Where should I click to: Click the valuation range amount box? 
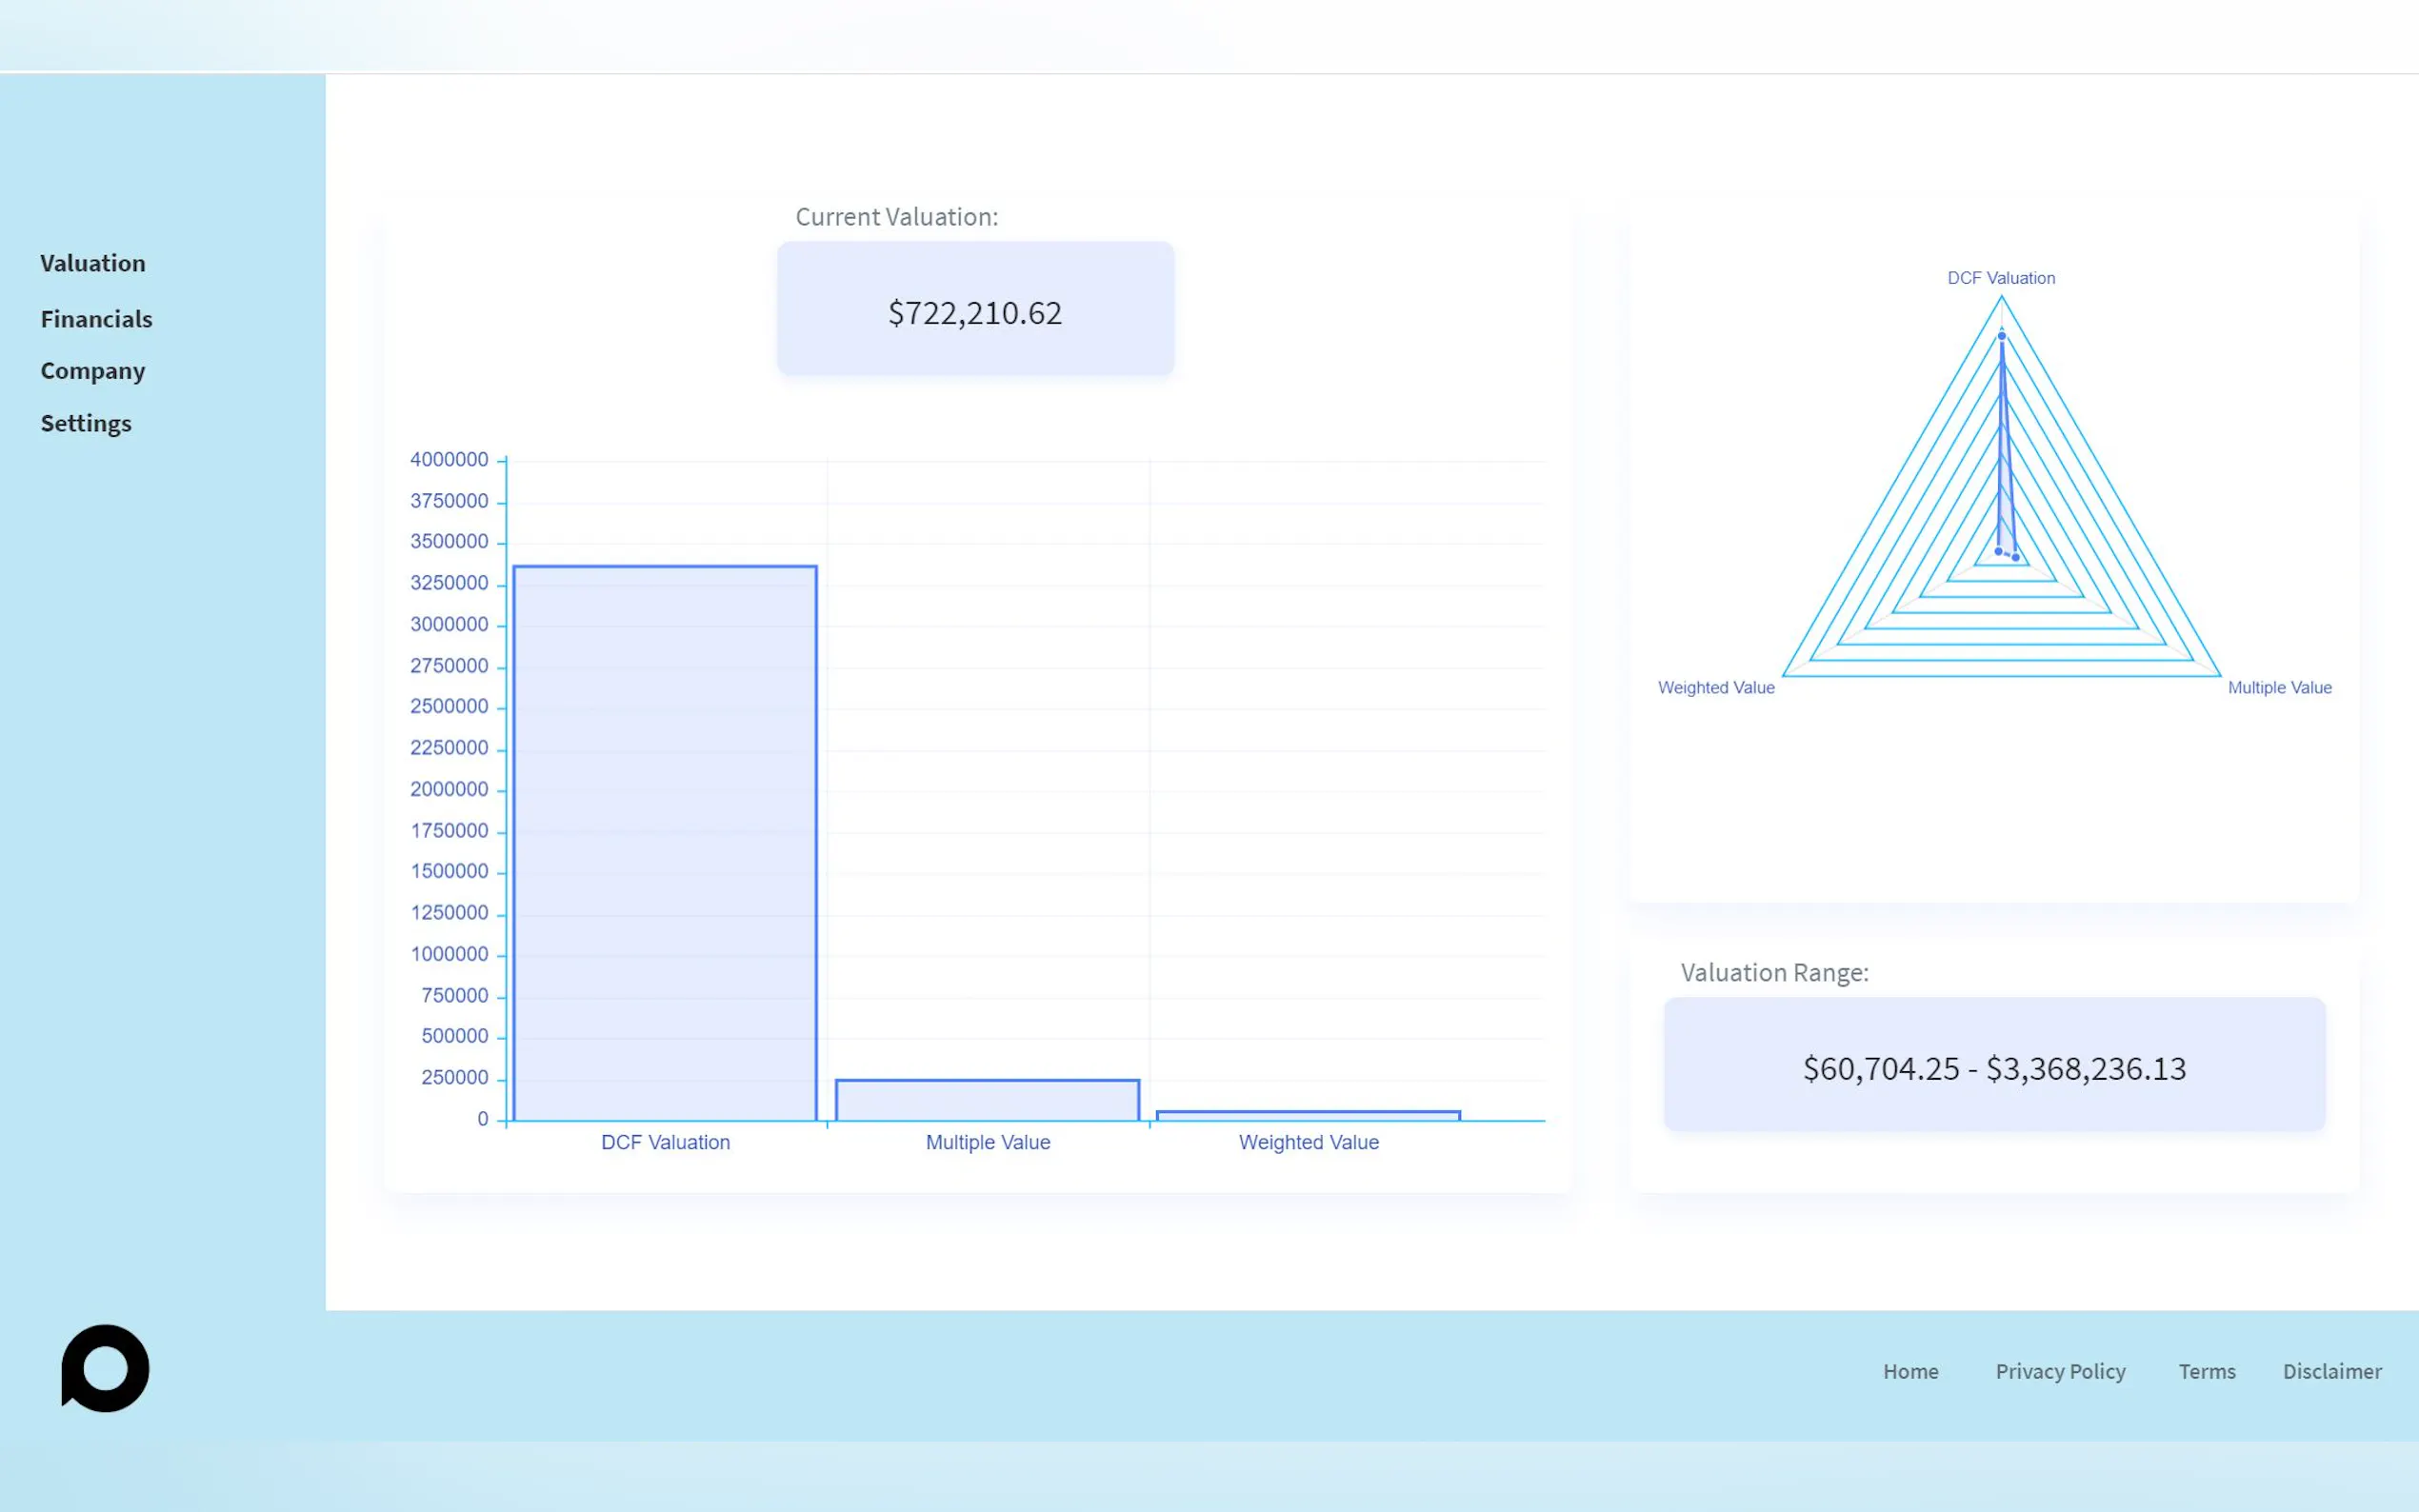1994,1065
